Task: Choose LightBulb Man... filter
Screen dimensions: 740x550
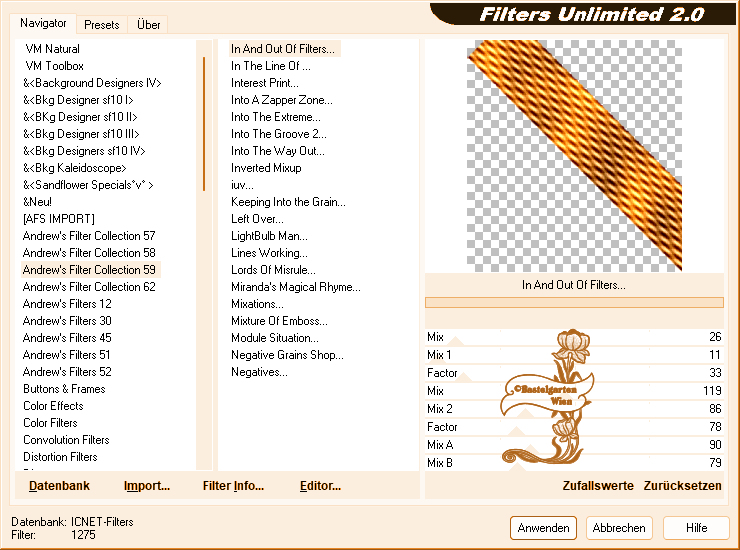Action: tap(269, 236)
